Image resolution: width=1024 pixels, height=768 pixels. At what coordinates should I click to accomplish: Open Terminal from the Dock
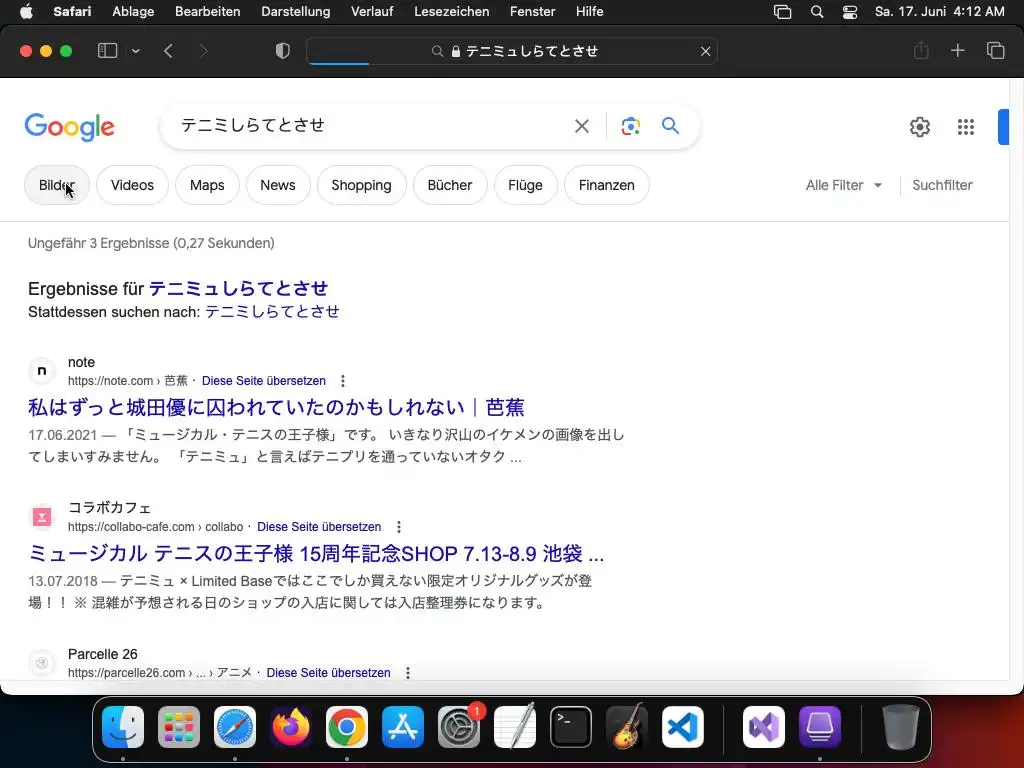pyautogui.click(x=571, y=727)
